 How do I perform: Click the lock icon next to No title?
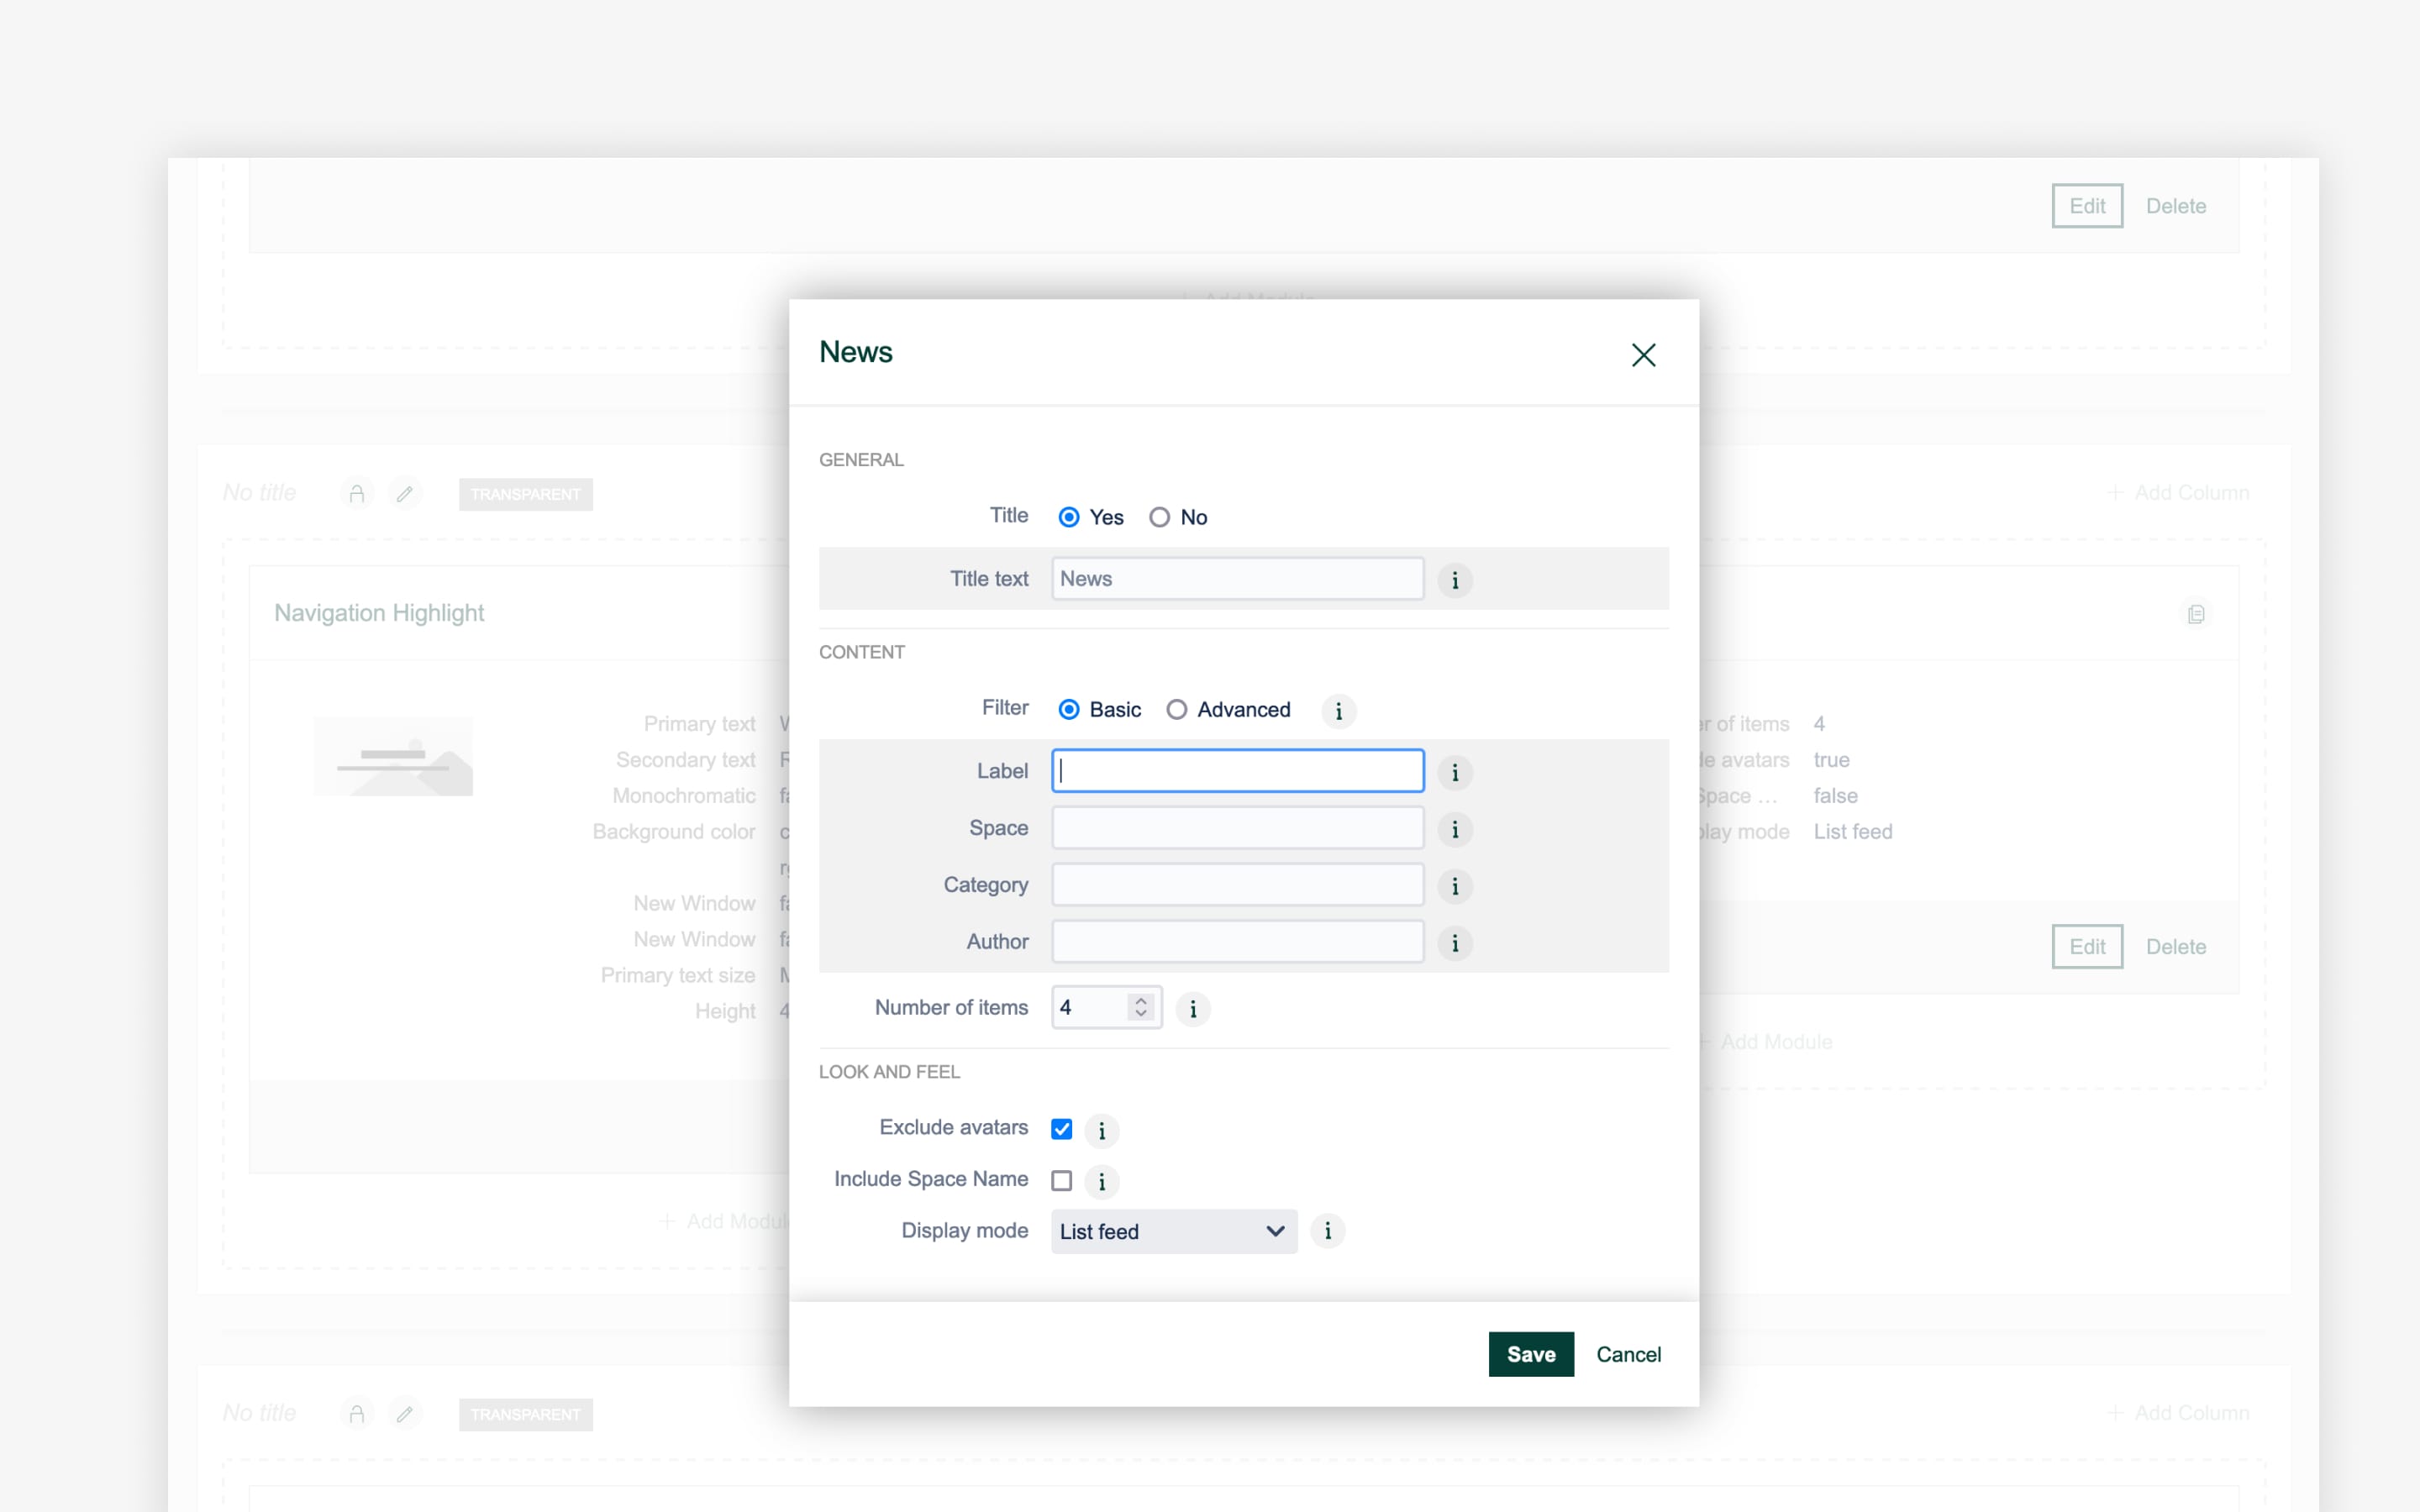[x=356, y=493]
